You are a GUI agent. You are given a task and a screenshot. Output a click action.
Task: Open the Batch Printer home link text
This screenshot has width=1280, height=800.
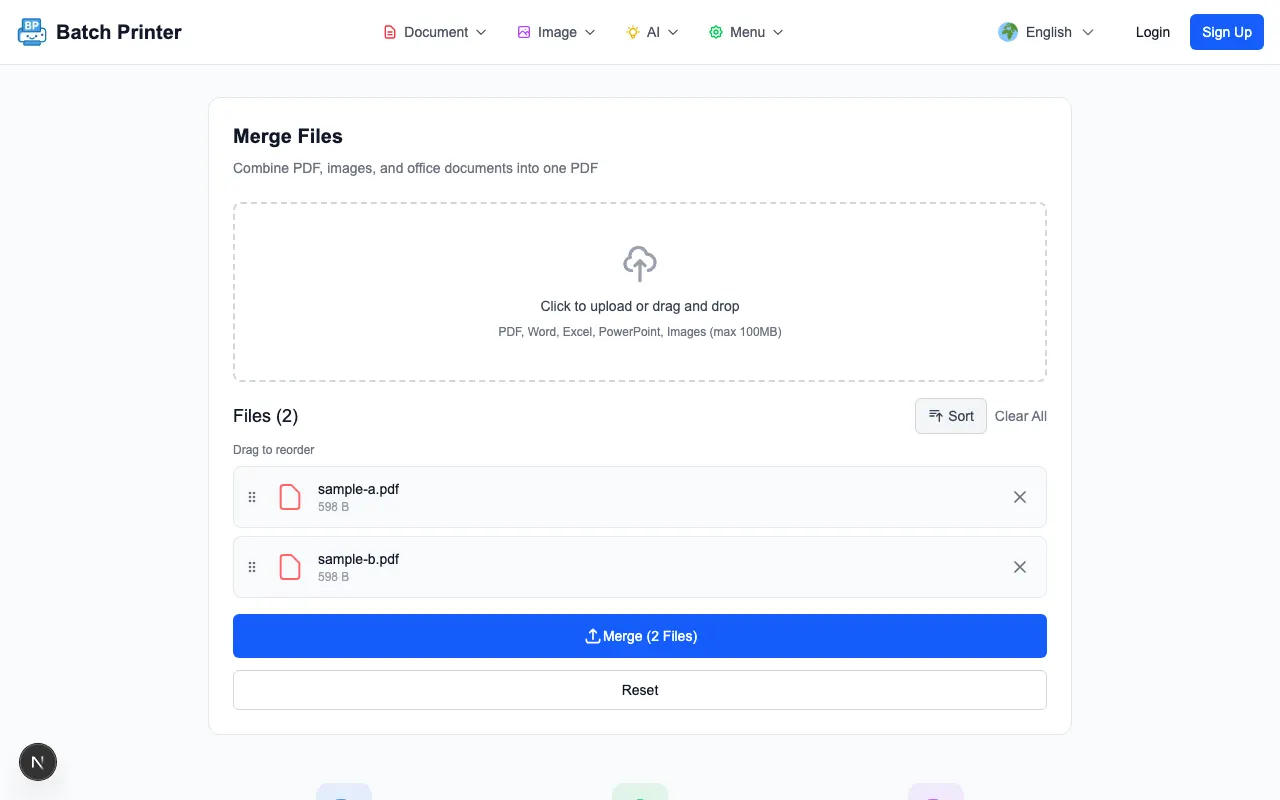(119, 32)
